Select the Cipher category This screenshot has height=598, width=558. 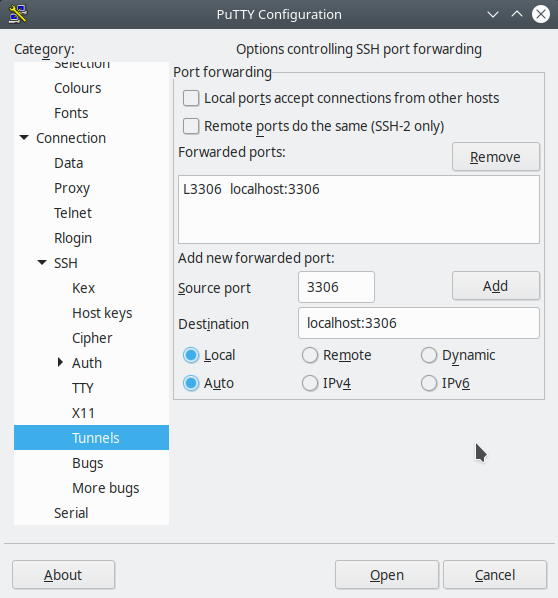click(x=92, y=338)
